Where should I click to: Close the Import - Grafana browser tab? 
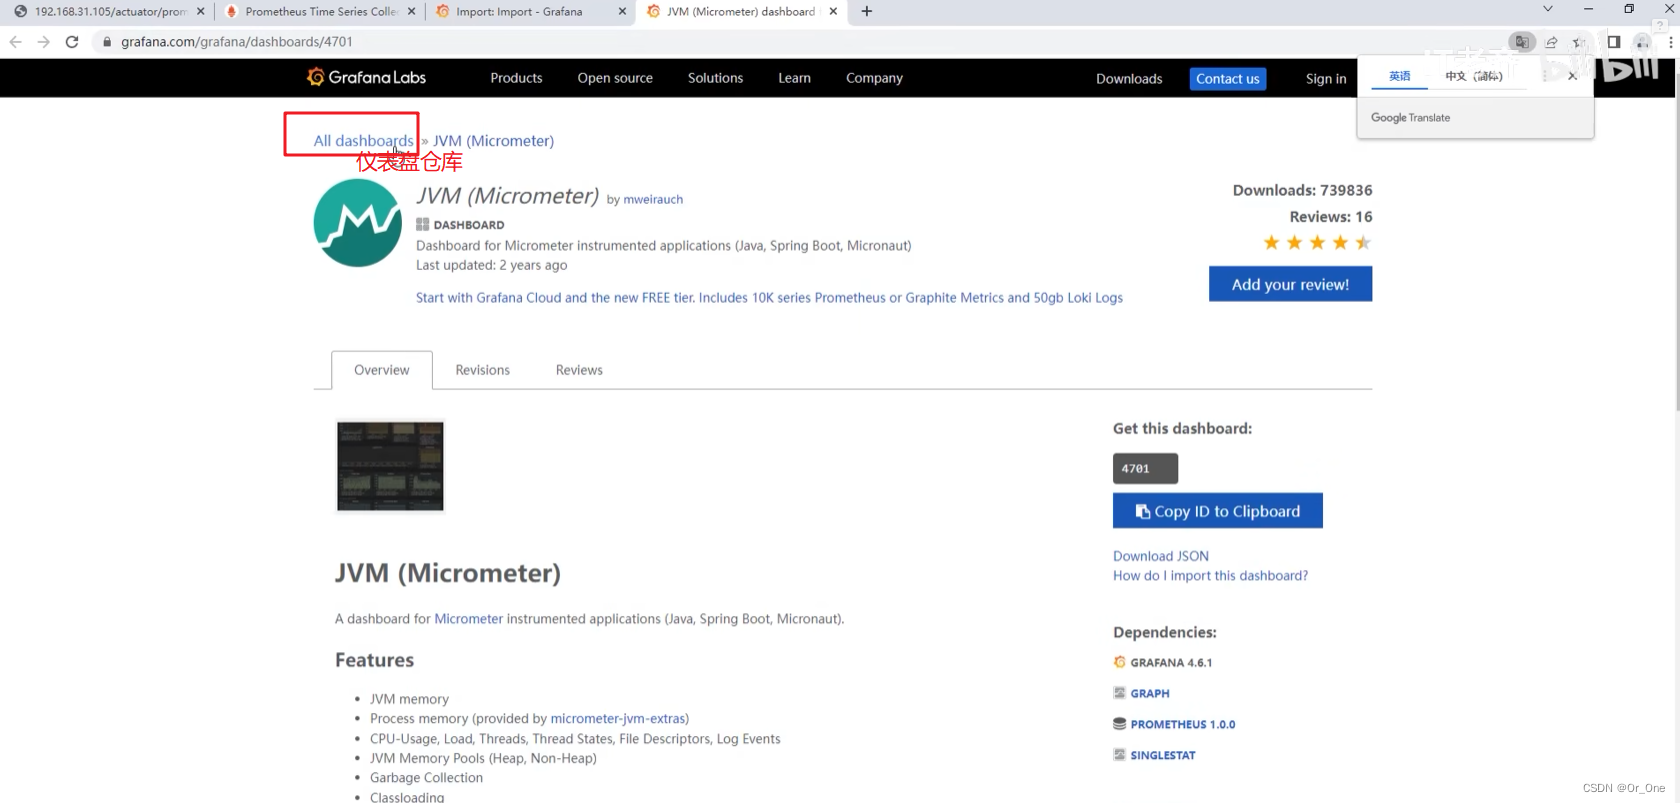coord(622,11)
